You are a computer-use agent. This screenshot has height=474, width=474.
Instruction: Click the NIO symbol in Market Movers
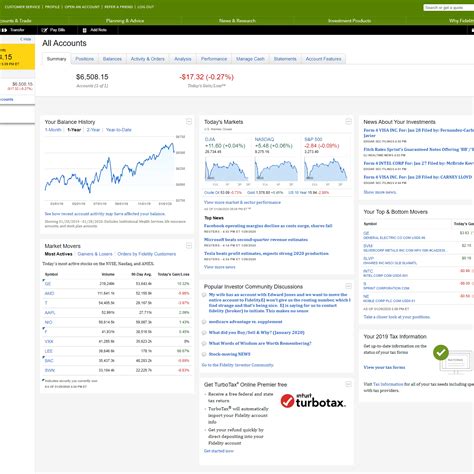point(48,322)
